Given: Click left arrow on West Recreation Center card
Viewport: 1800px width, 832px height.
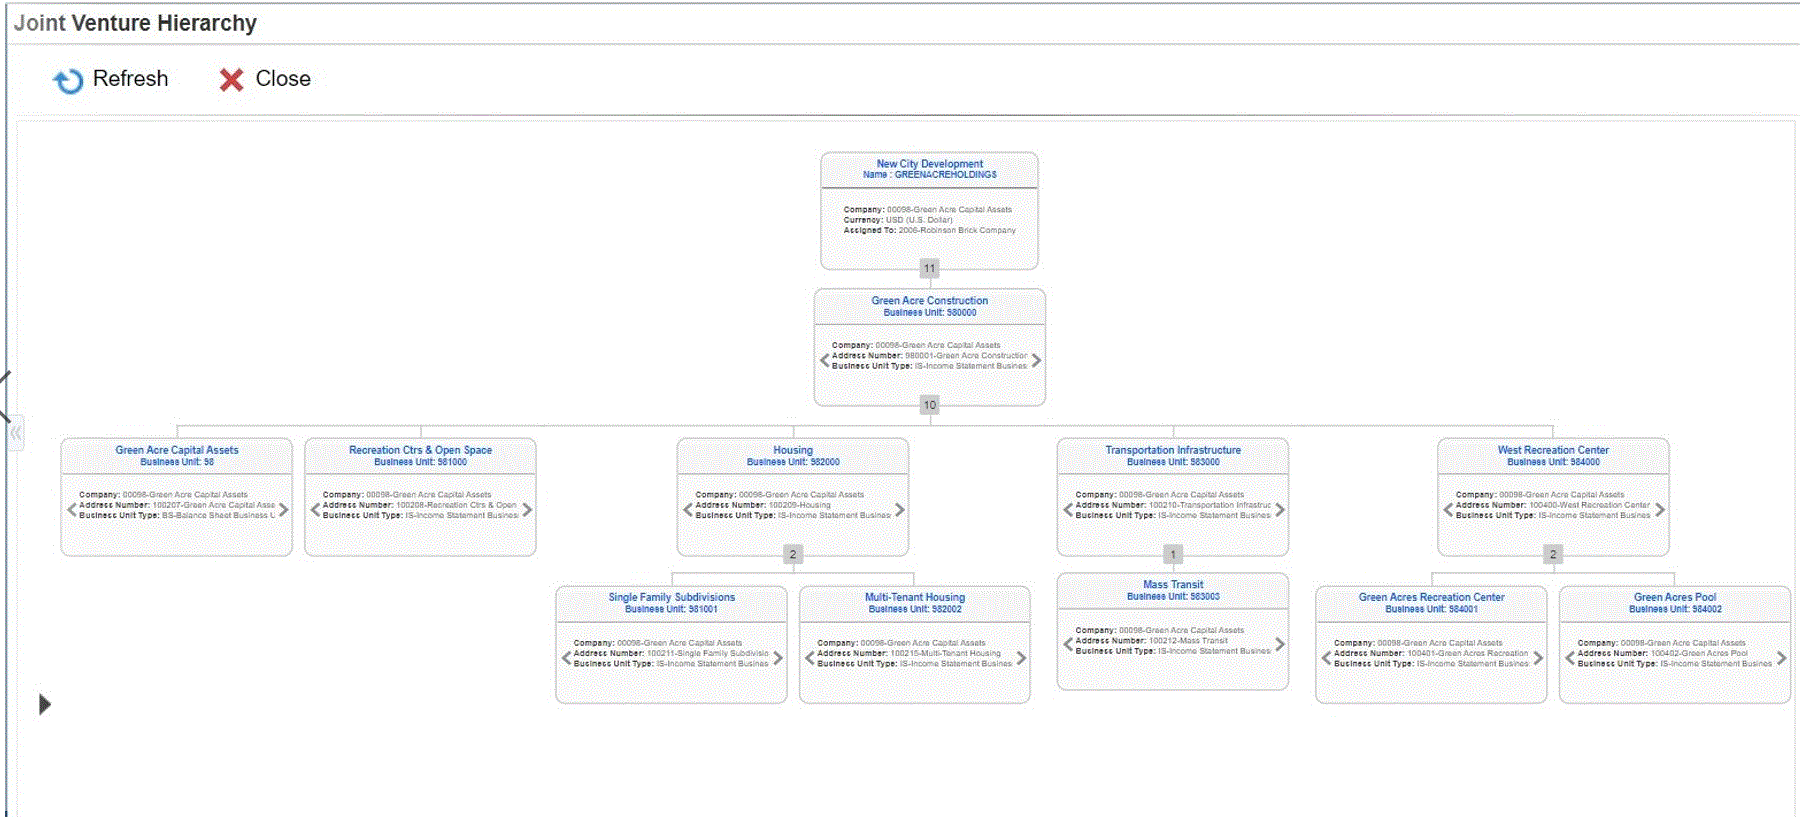Looking at the screenshot, I should coord(1447,510).
